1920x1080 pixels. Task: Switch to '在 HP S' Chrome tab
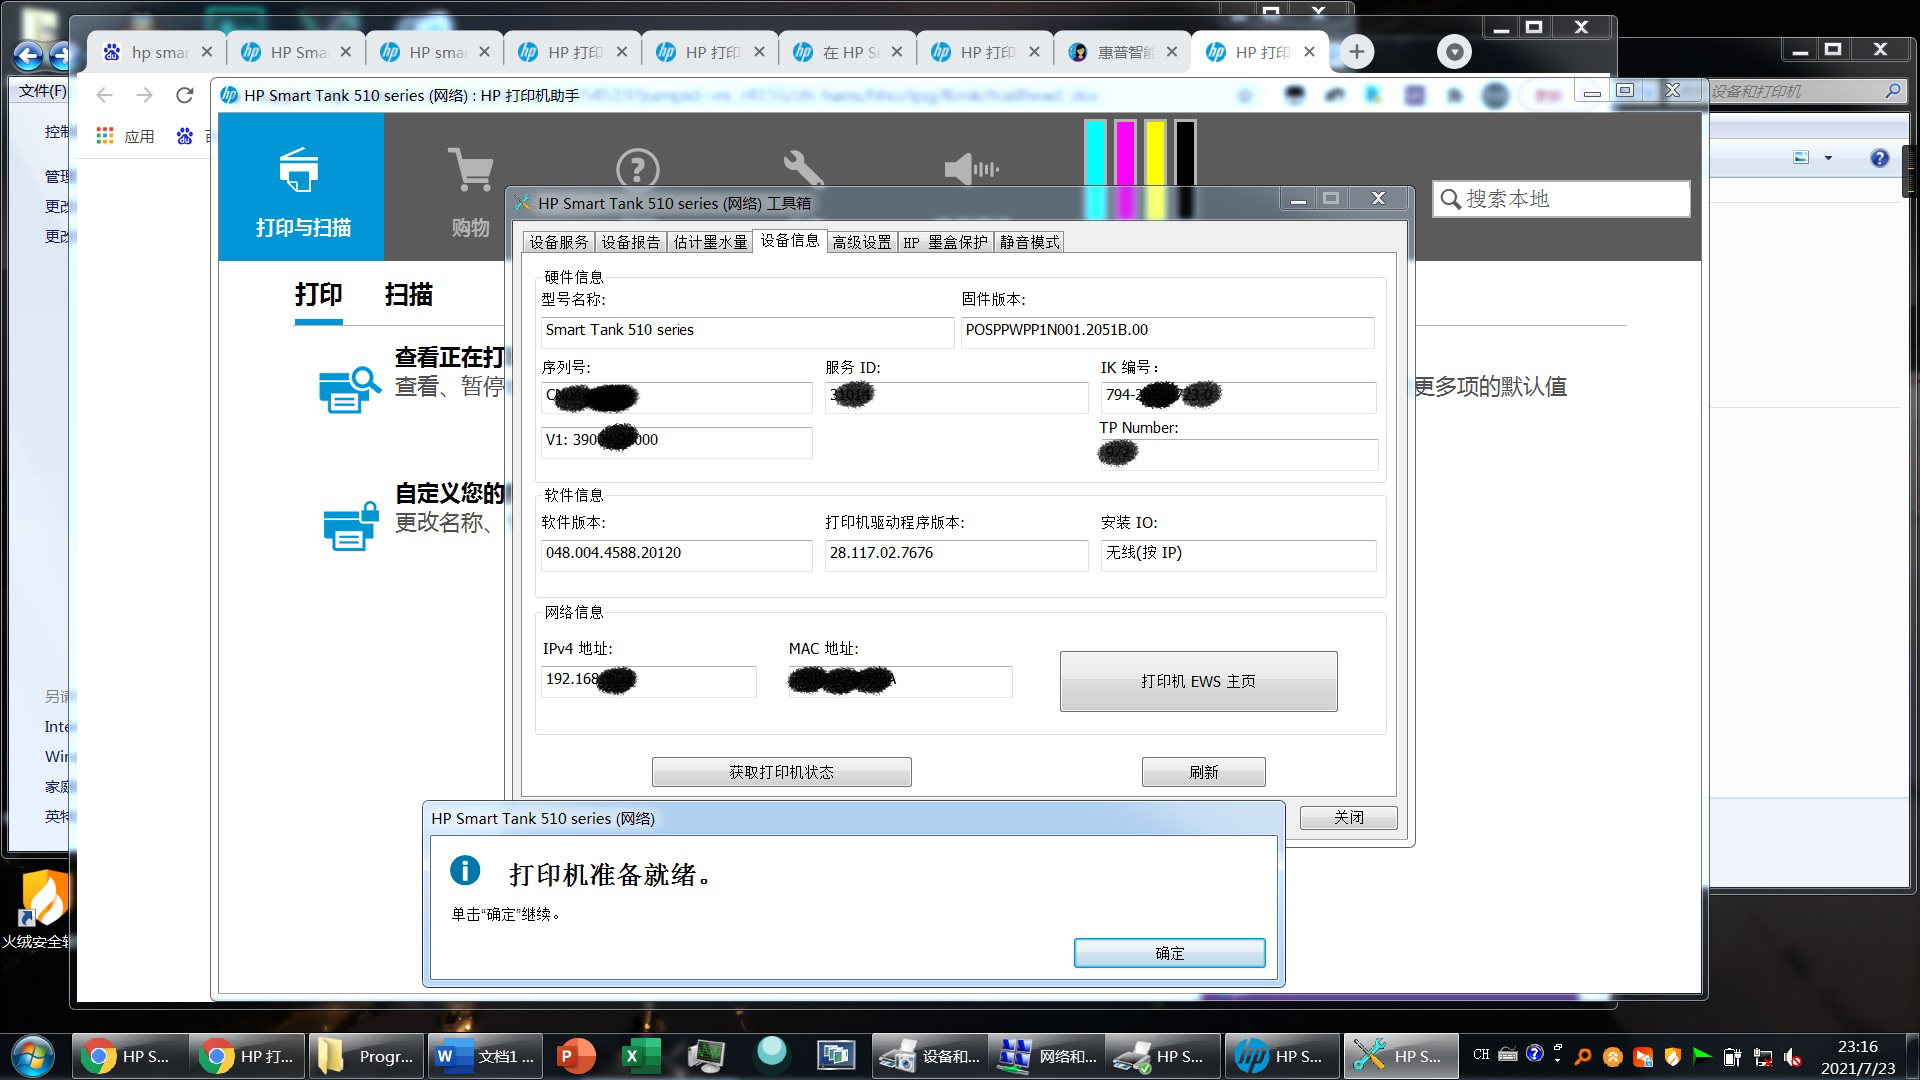point(846,52)
